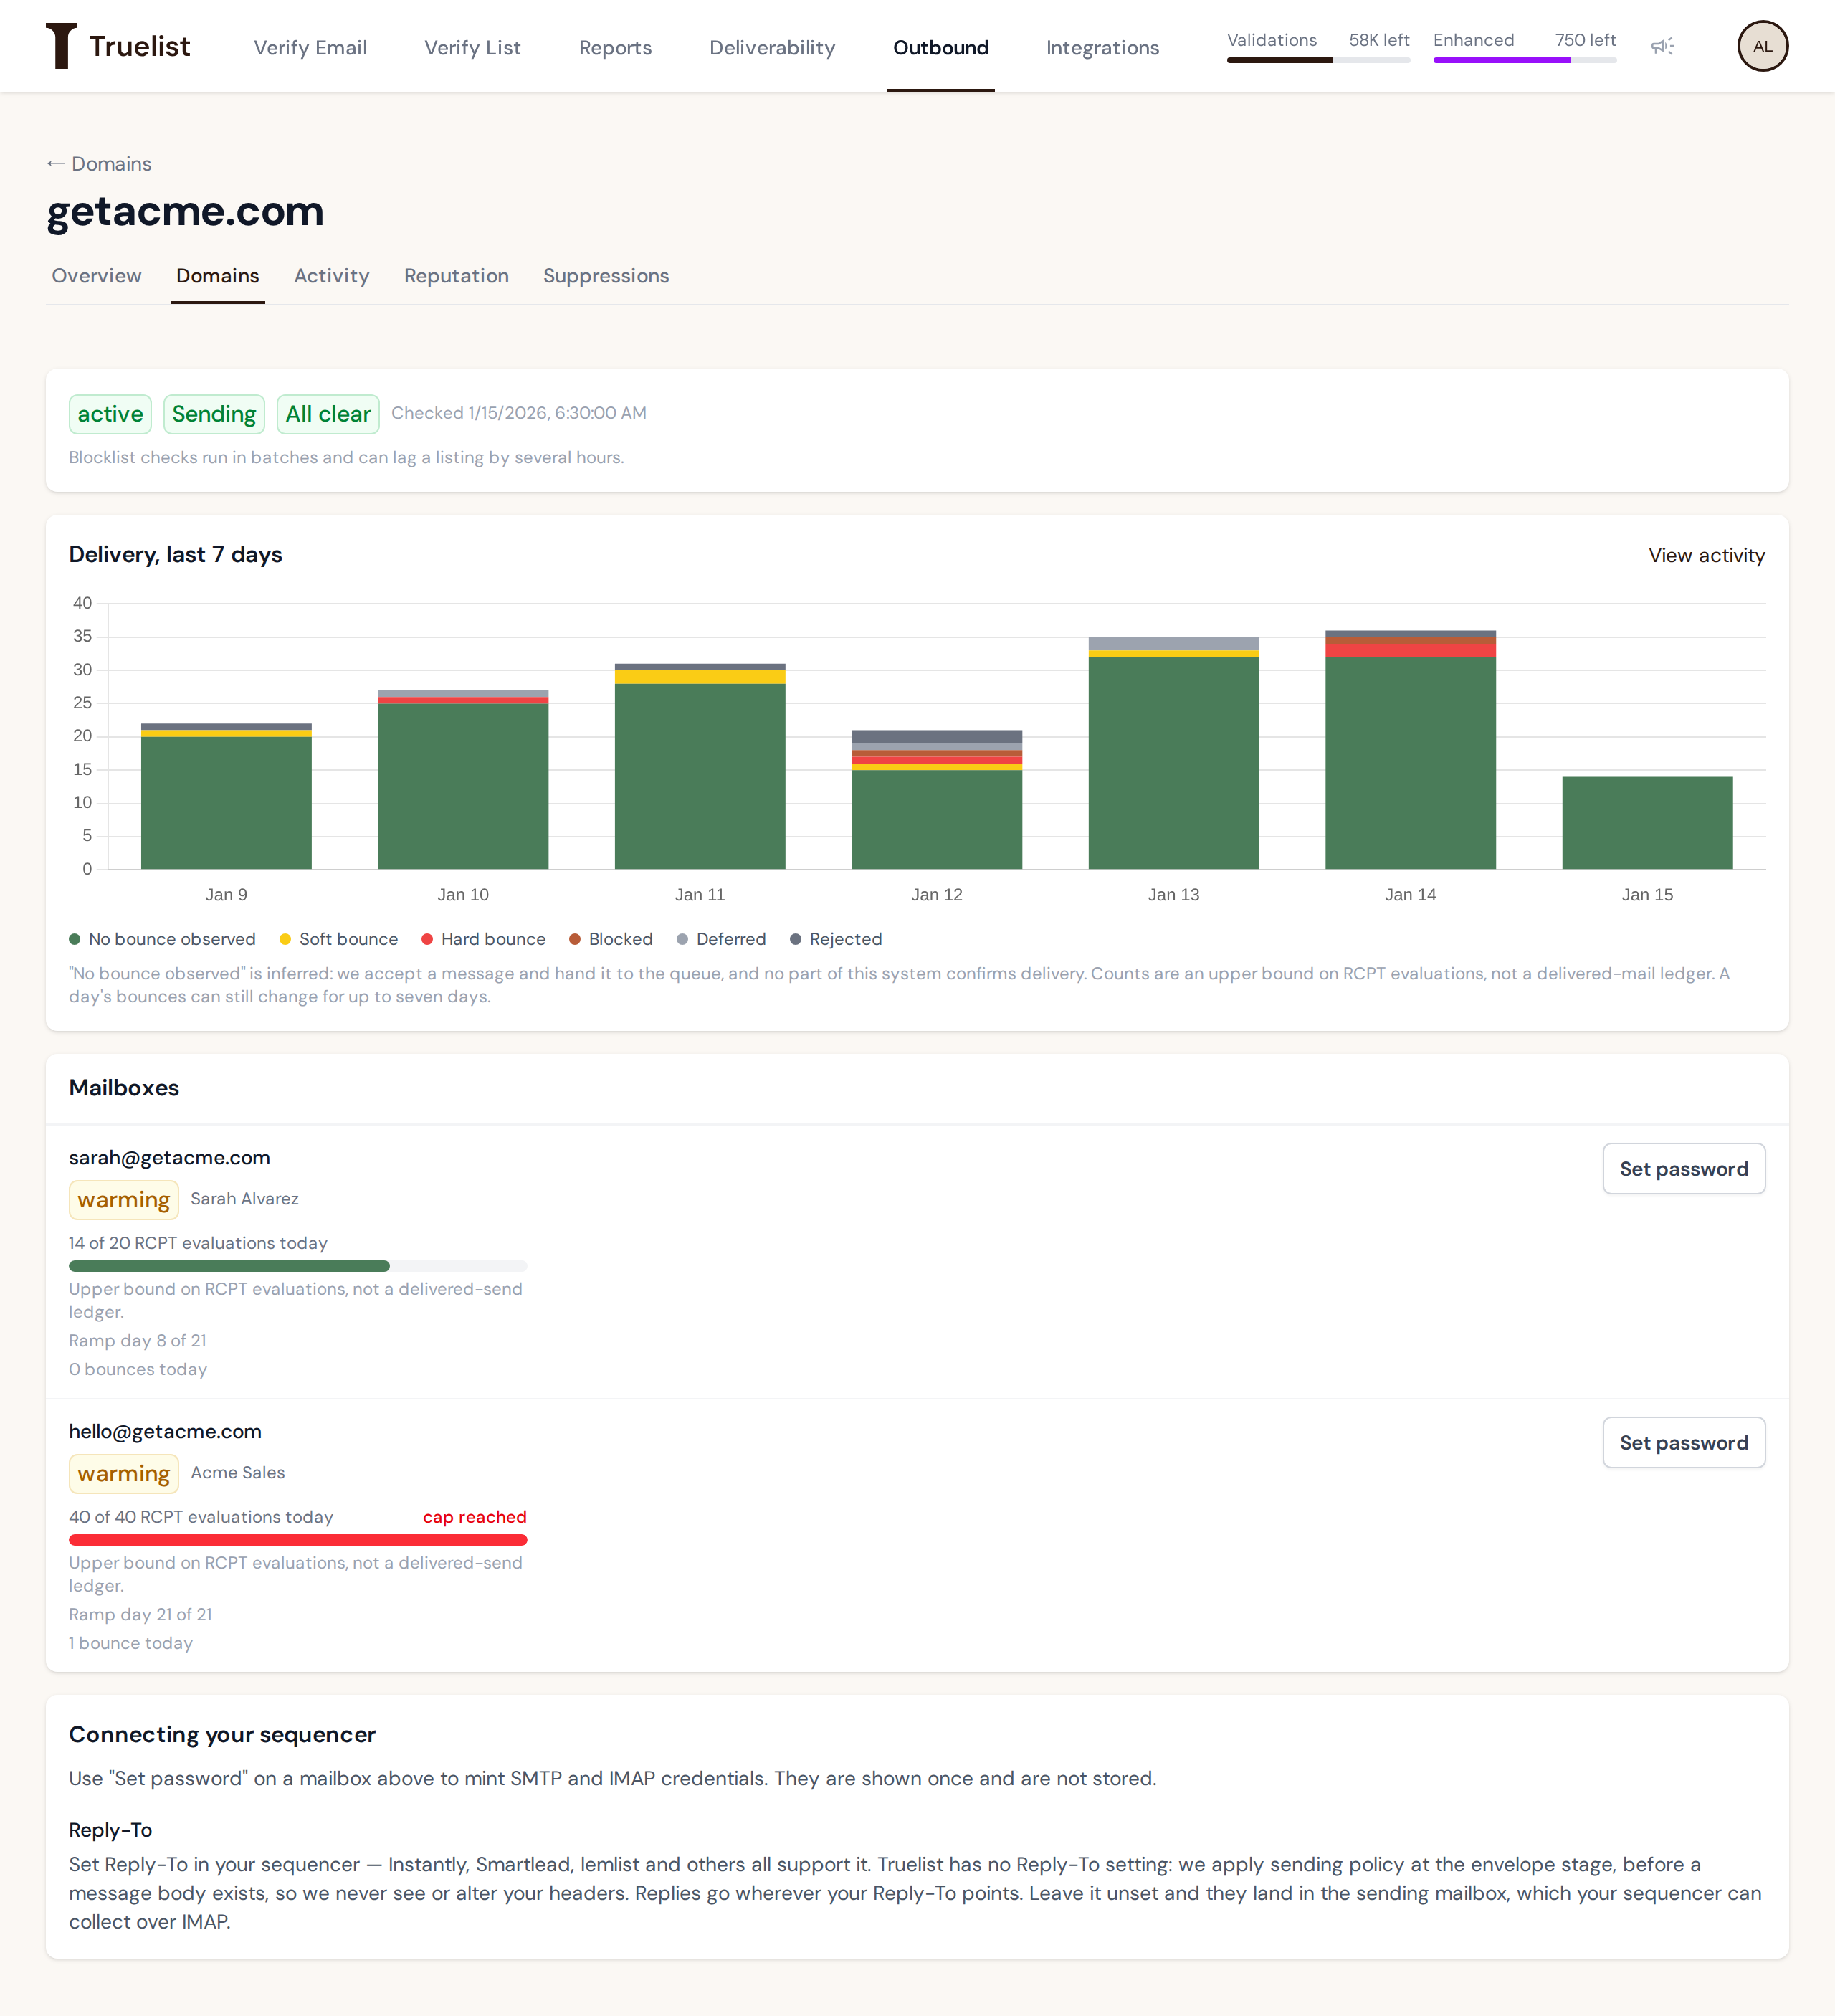Click the Jan 15 chart bar
Screen dimensions: 1835x2016
[1647, 823]
